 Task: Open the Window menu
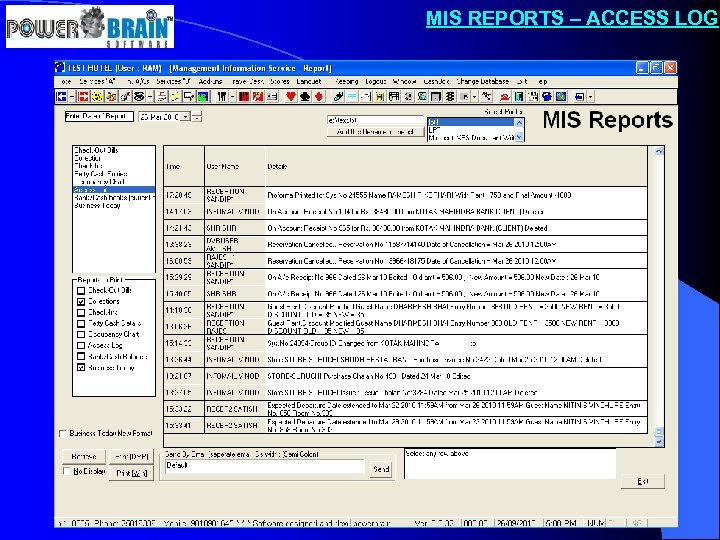coord(404,81)
